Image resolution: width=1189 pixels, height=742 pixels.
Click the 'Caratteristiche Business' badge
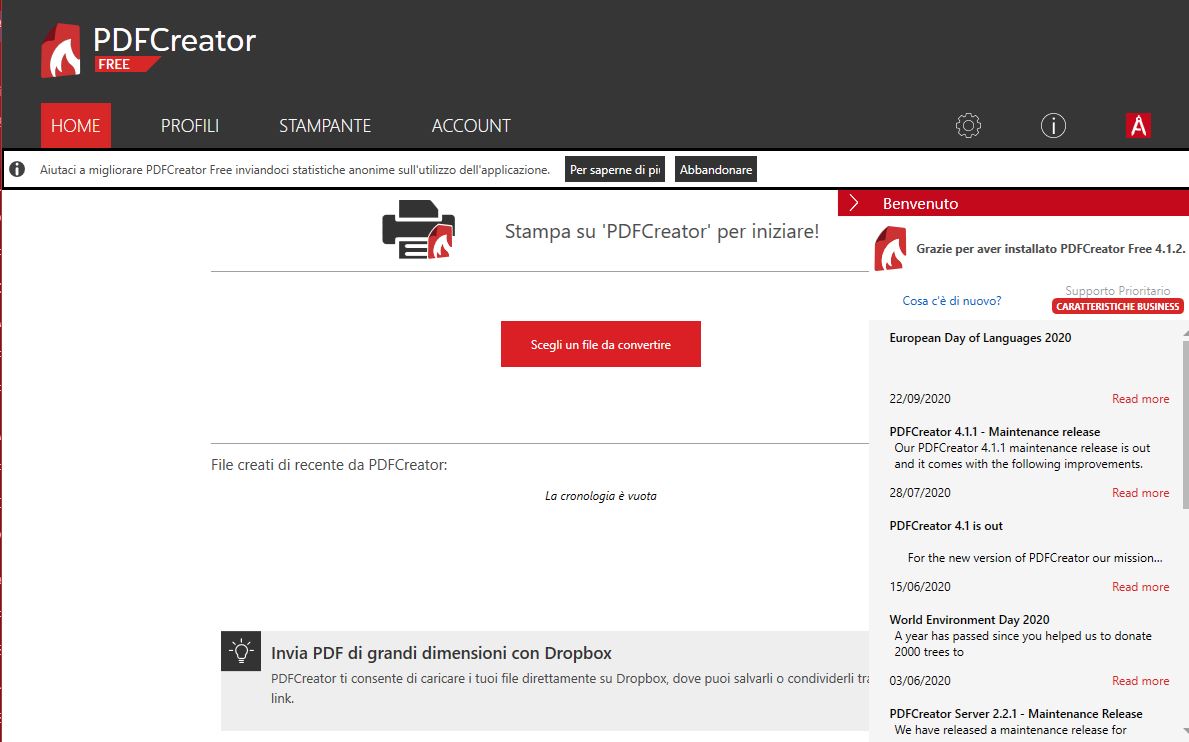1117,306
